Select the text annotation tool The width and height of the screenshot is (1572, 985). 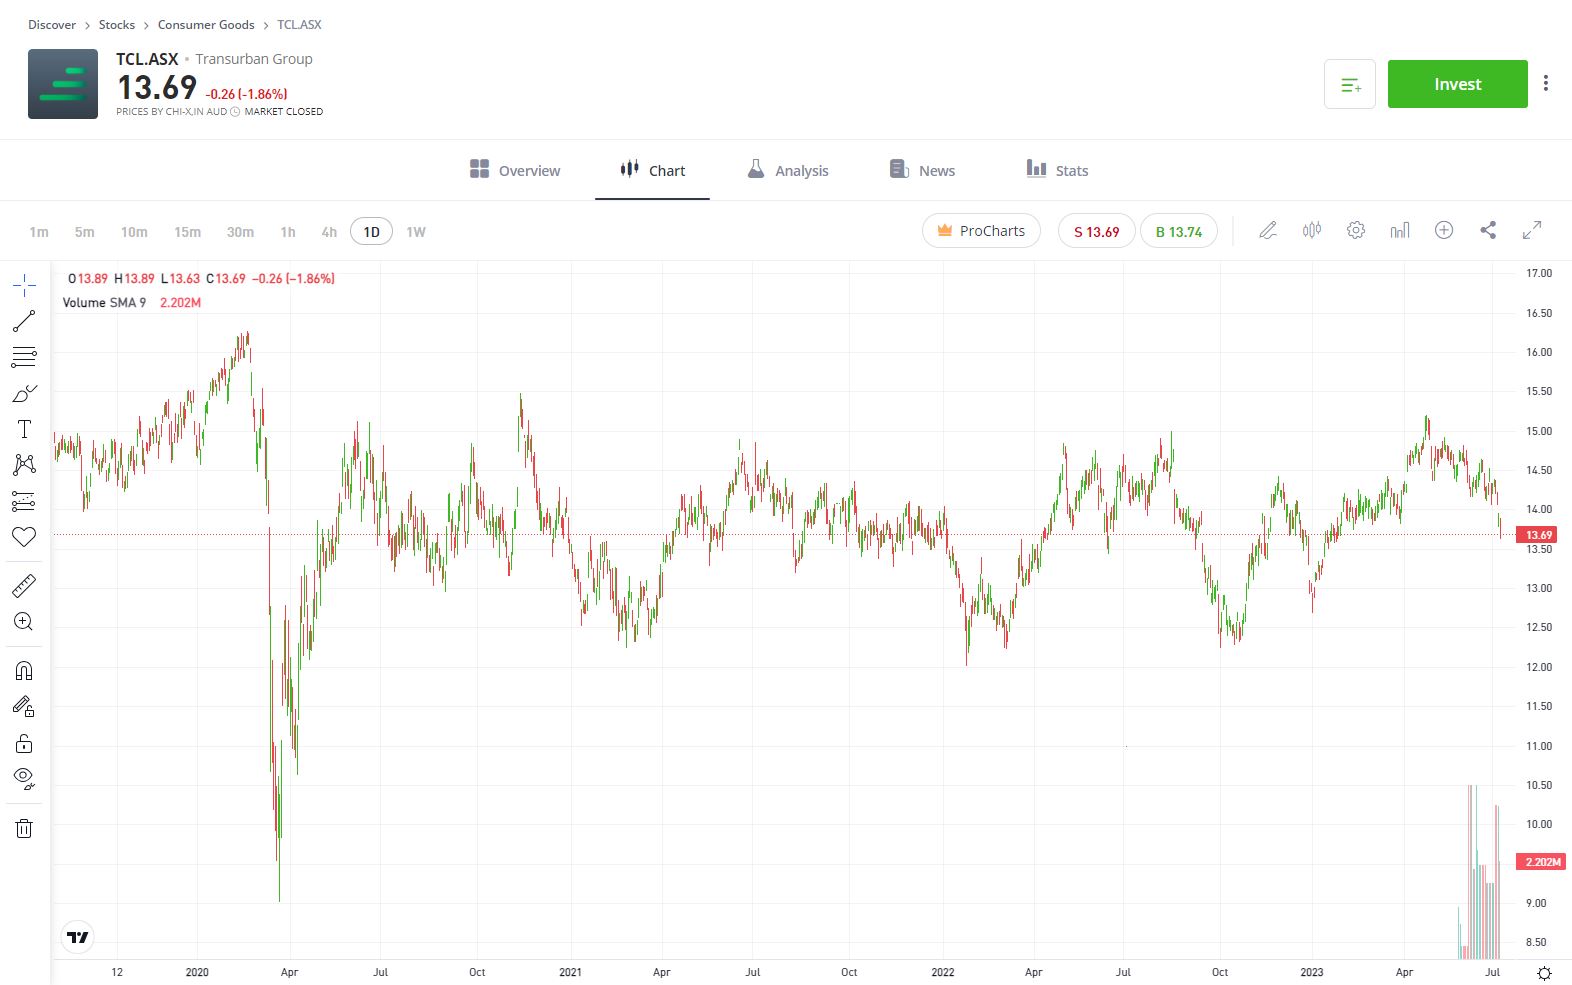pyautogui.click(x=24, y=429)
